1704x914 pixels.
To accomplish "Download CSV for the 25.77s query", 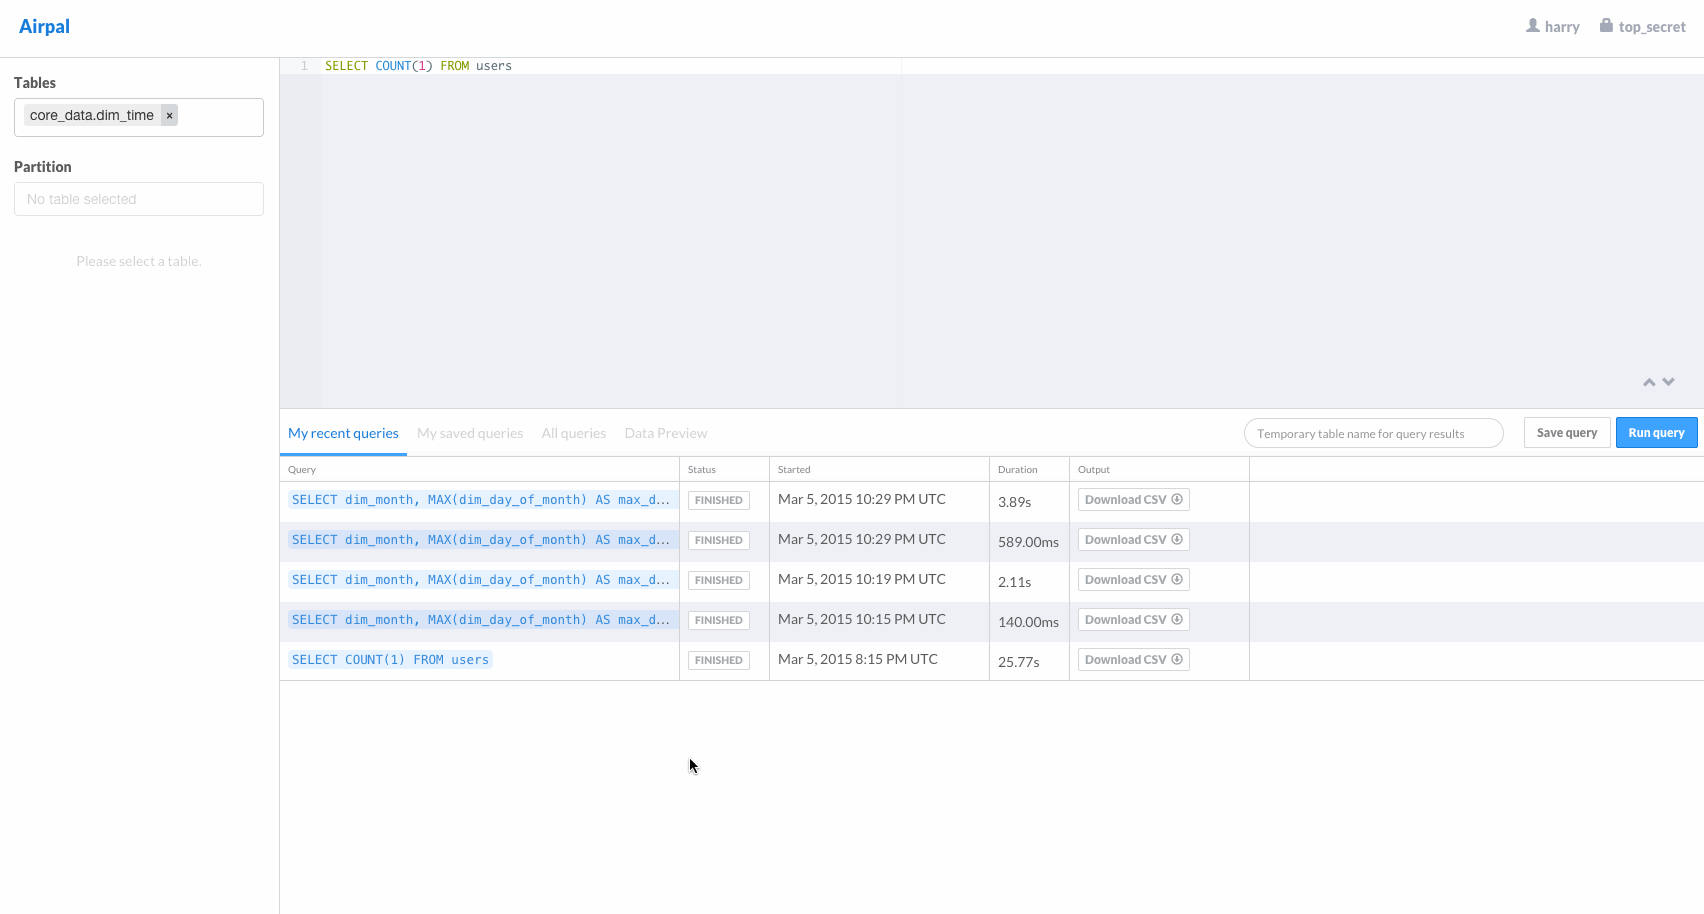I will point(1134,660).
